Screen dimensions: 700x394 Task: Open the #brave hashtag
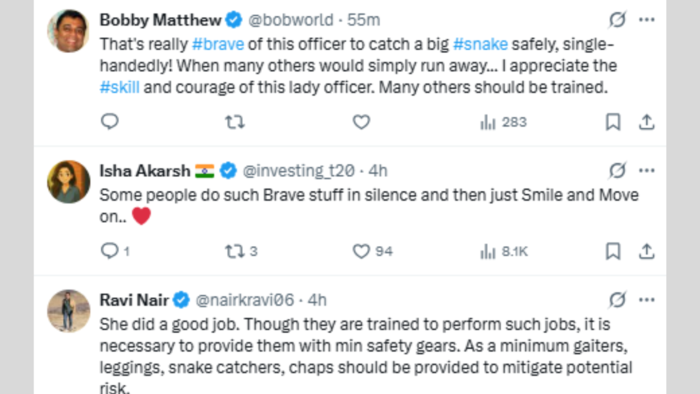pyautogui.click(x=218, y=44)
